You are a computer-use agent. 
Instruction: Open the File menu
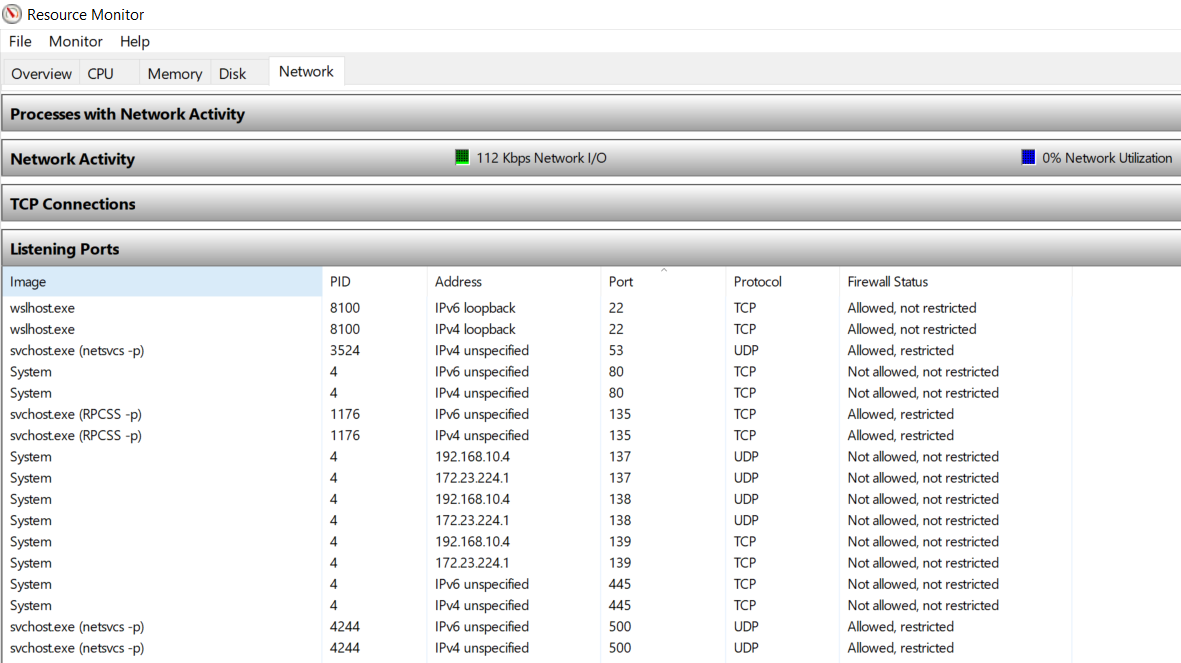point(19,41)
